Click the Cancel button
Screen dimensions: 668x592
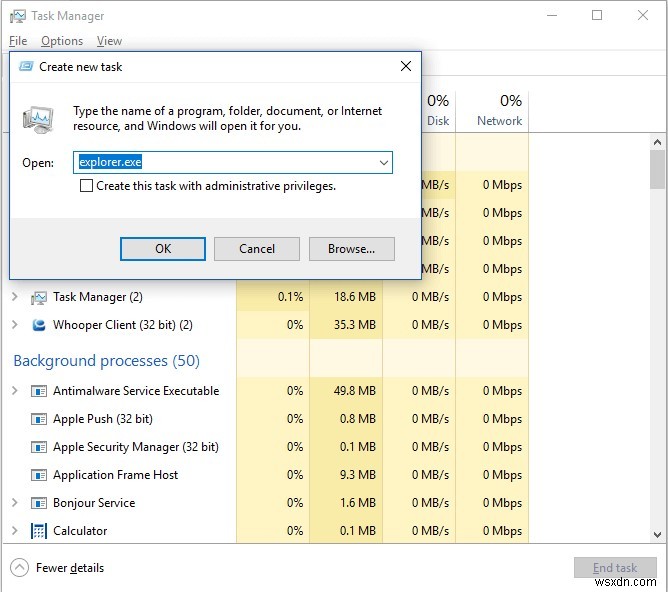click(257, 249)
